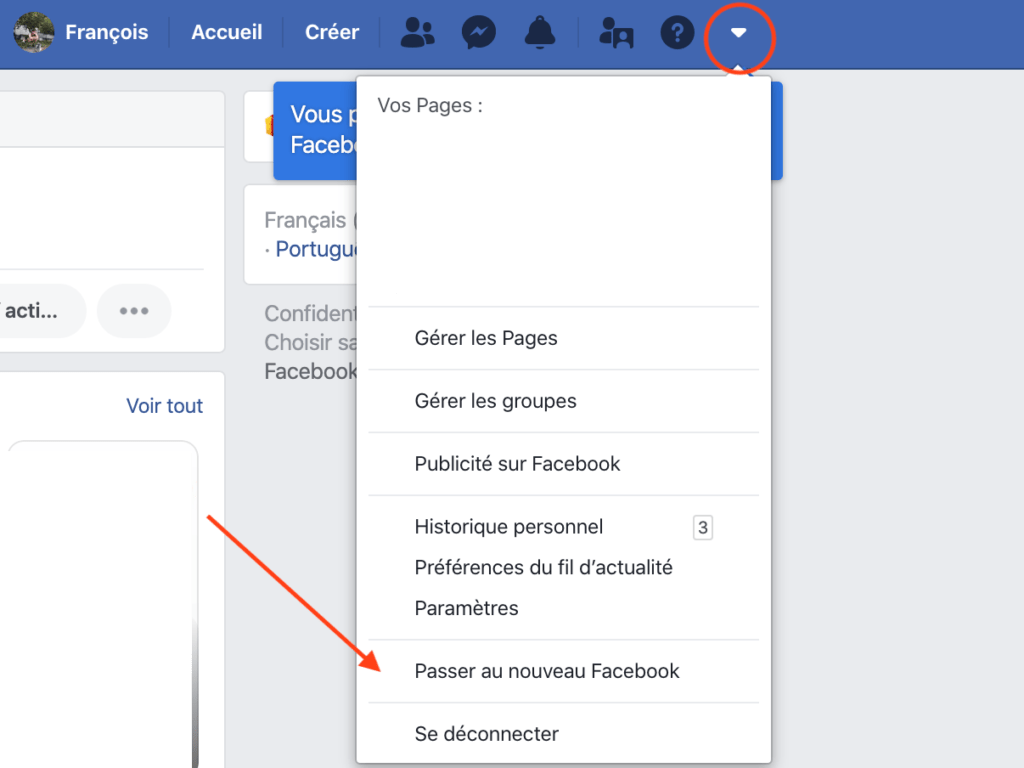The height and width of the screenshot is (768, 1024).
Task: Click Créer in the top navigation
Action: pyautogui.click(x=332, y=32)
